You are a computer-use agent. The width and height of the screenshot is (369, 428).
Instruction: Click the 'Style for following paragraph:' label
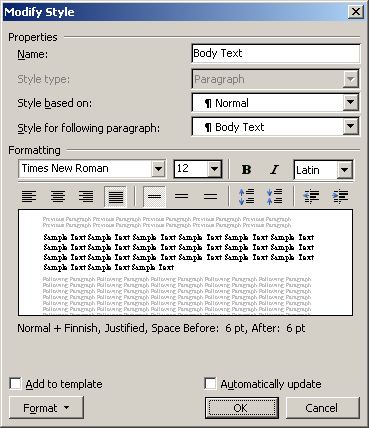point(88,128)
